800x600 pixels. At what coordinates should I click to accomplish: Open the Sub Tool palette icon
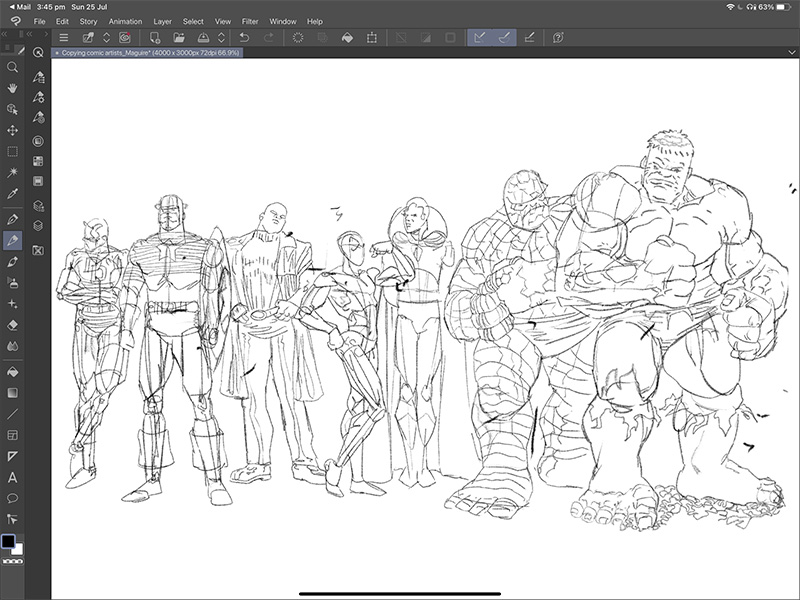click(38, 77)
